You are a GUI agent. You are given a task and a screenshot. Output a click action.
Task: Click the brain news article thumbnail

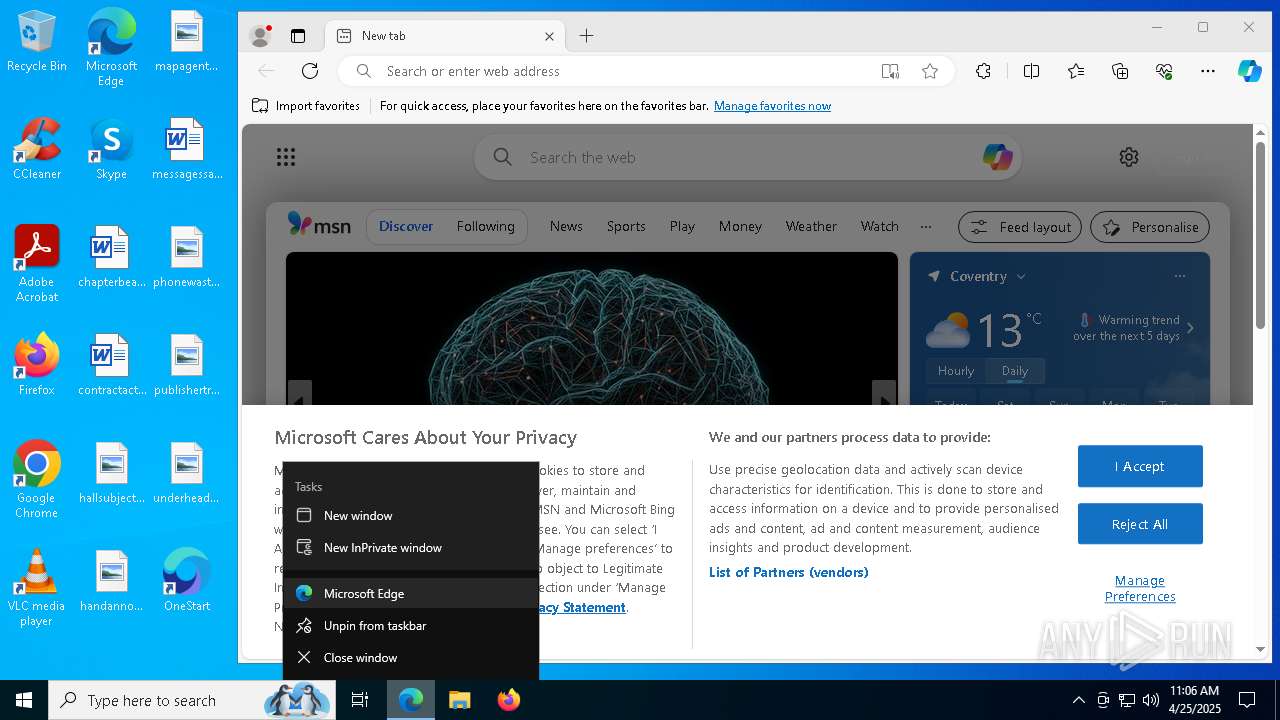pyautogui.click(x=592, y=328)
